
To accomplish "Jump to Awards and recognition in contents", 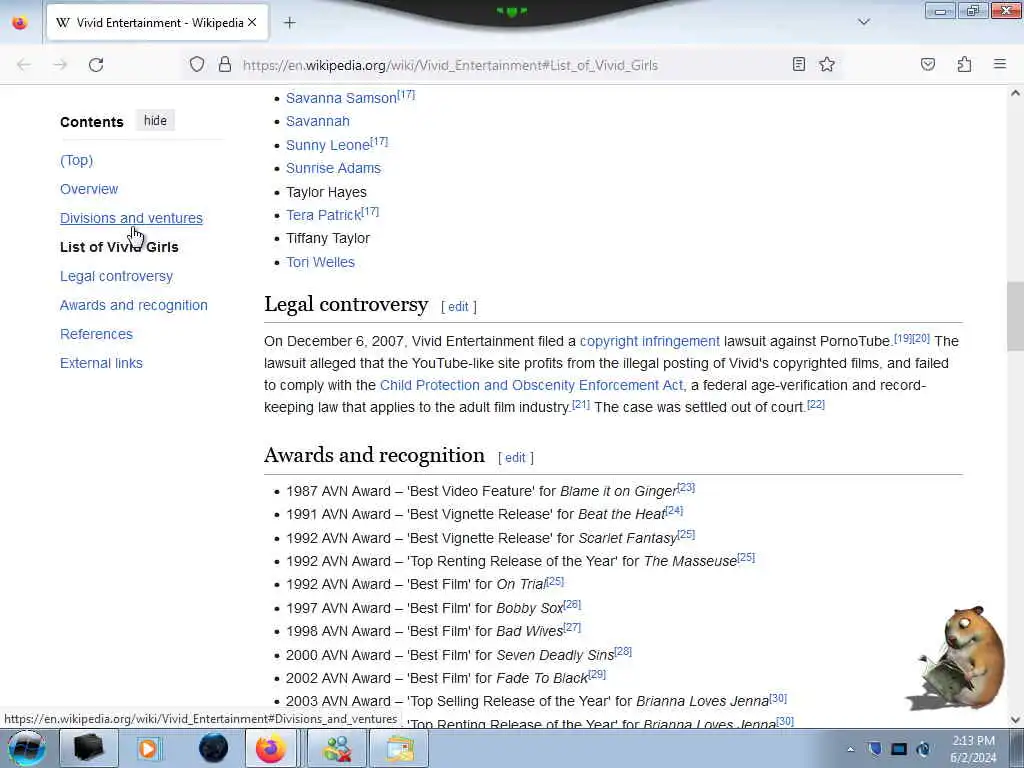I will coord(134,305).
